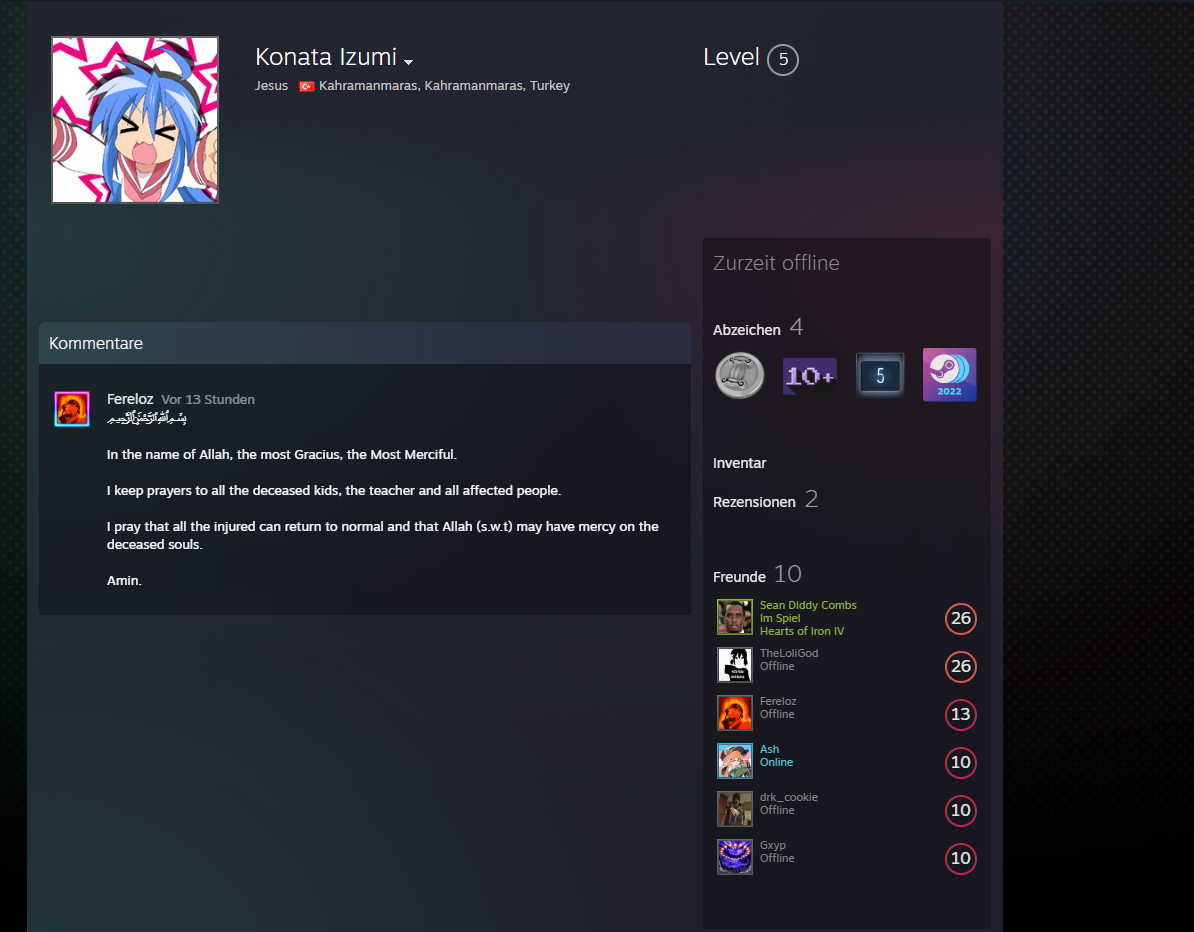Click the Konata Izumi profile picture
Screen dimensions: 1194x932
coord(135,120)
